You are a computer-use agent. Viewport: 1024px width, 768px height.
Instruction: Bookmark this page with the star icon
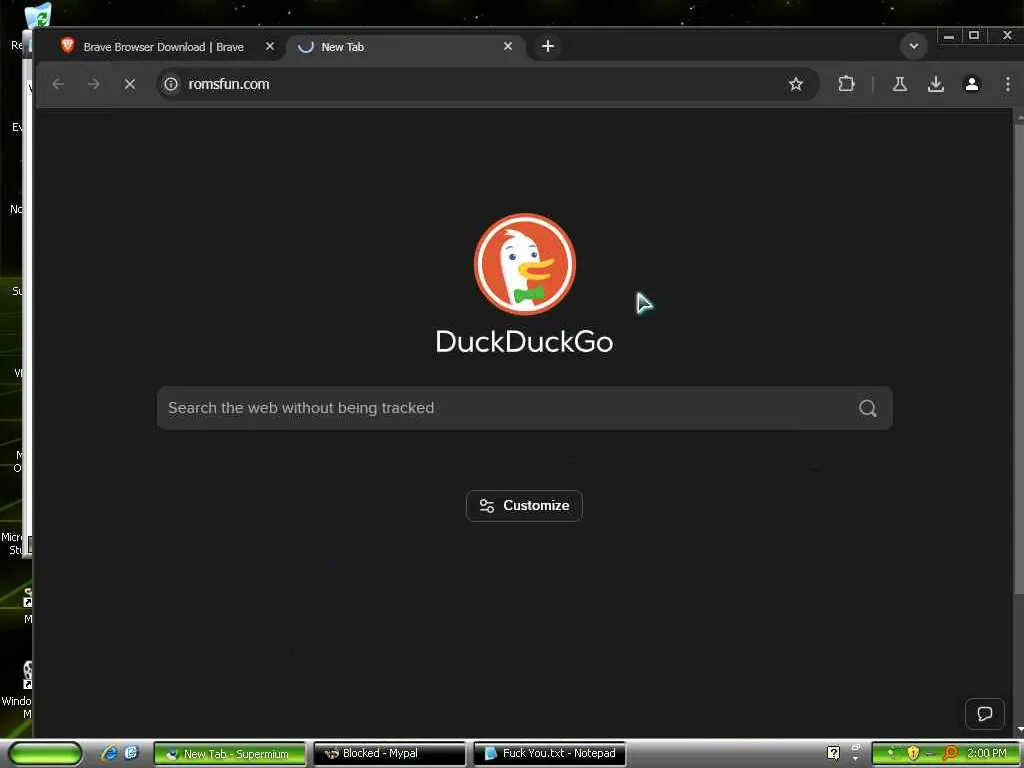click(795, 84)
